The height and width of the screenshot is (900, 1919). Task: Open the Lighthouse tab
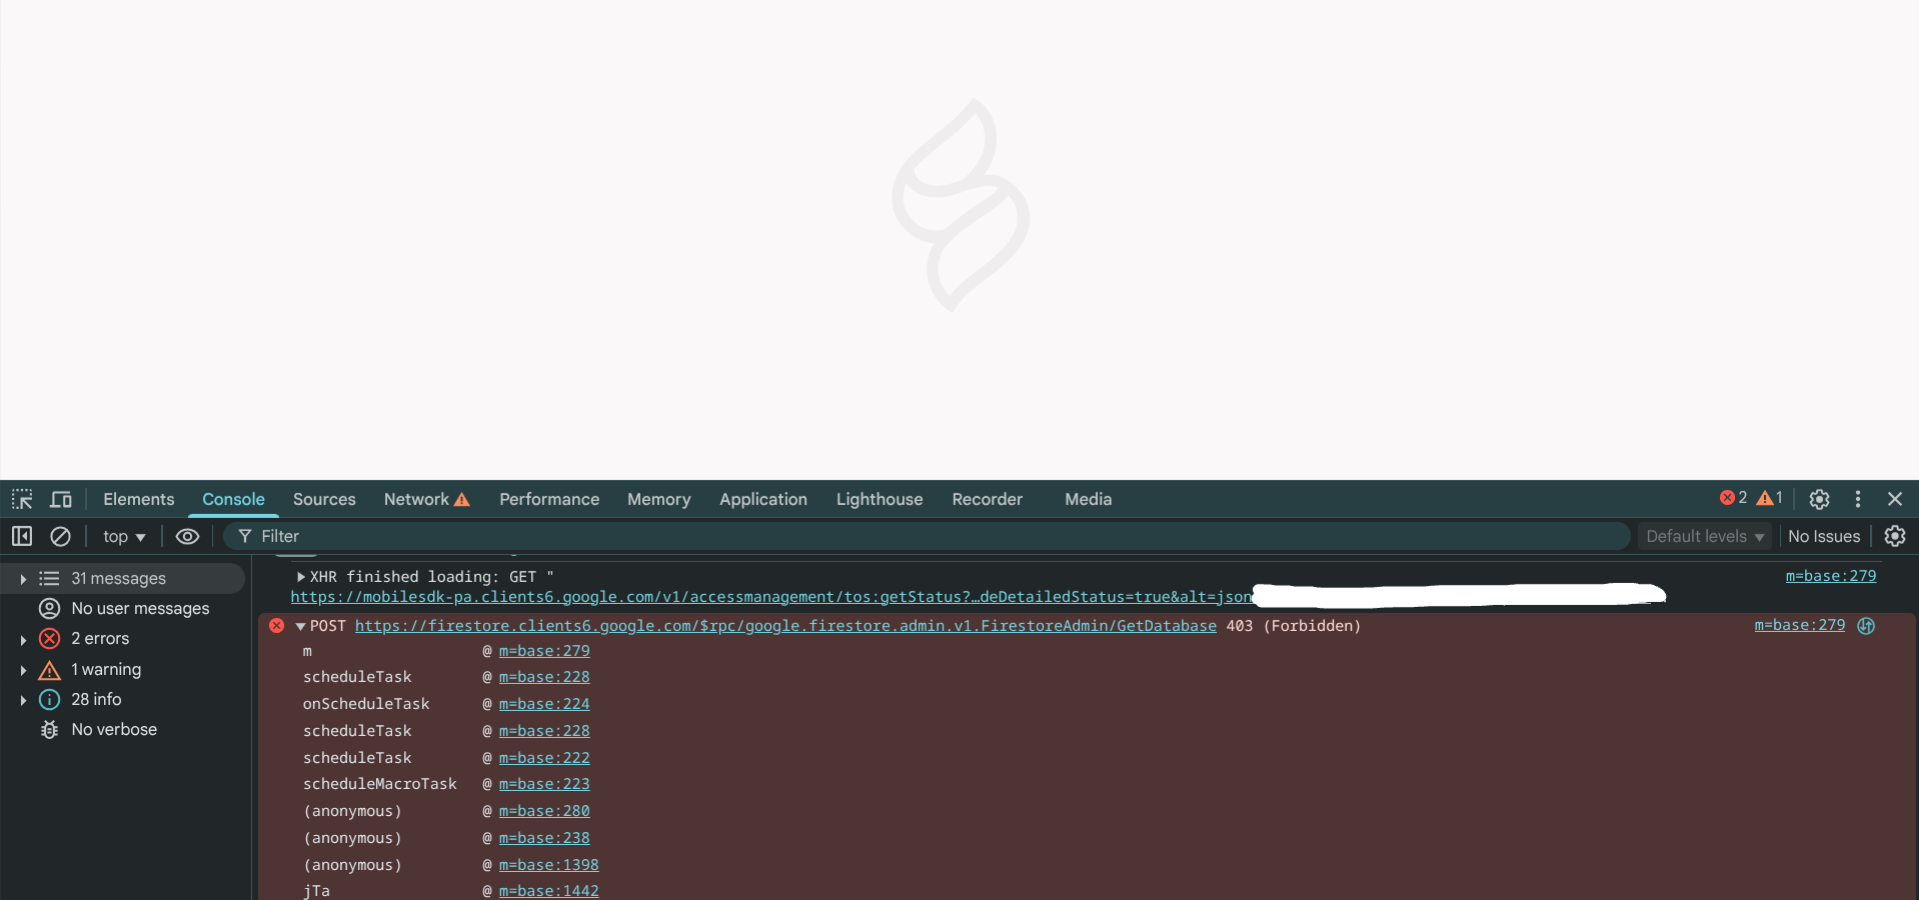pyautogui.click(x=879, y=499)
